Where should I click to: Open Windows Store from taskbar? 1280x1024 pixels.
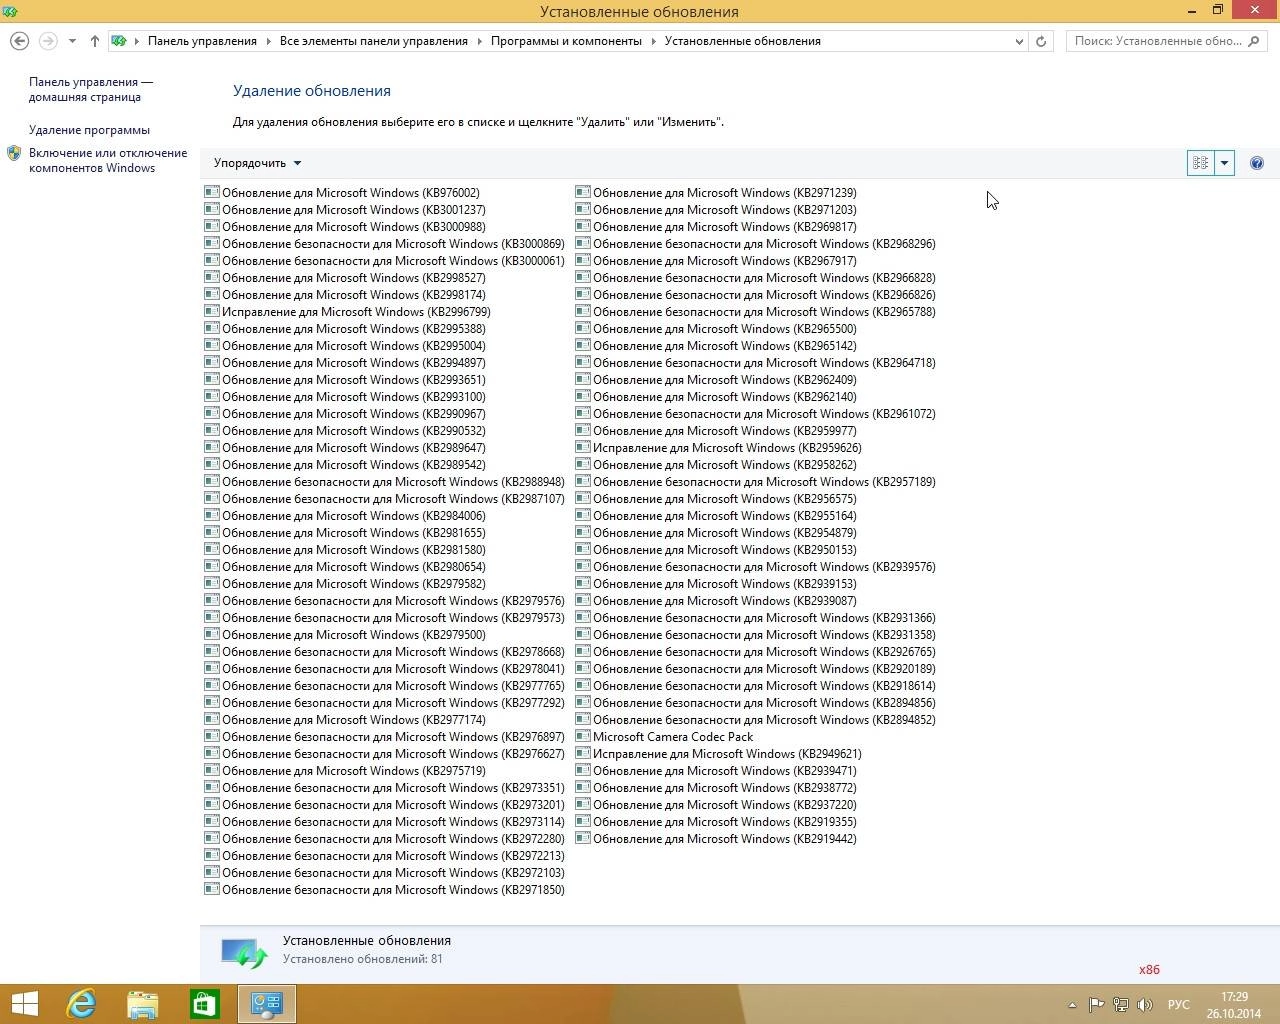205,1004
